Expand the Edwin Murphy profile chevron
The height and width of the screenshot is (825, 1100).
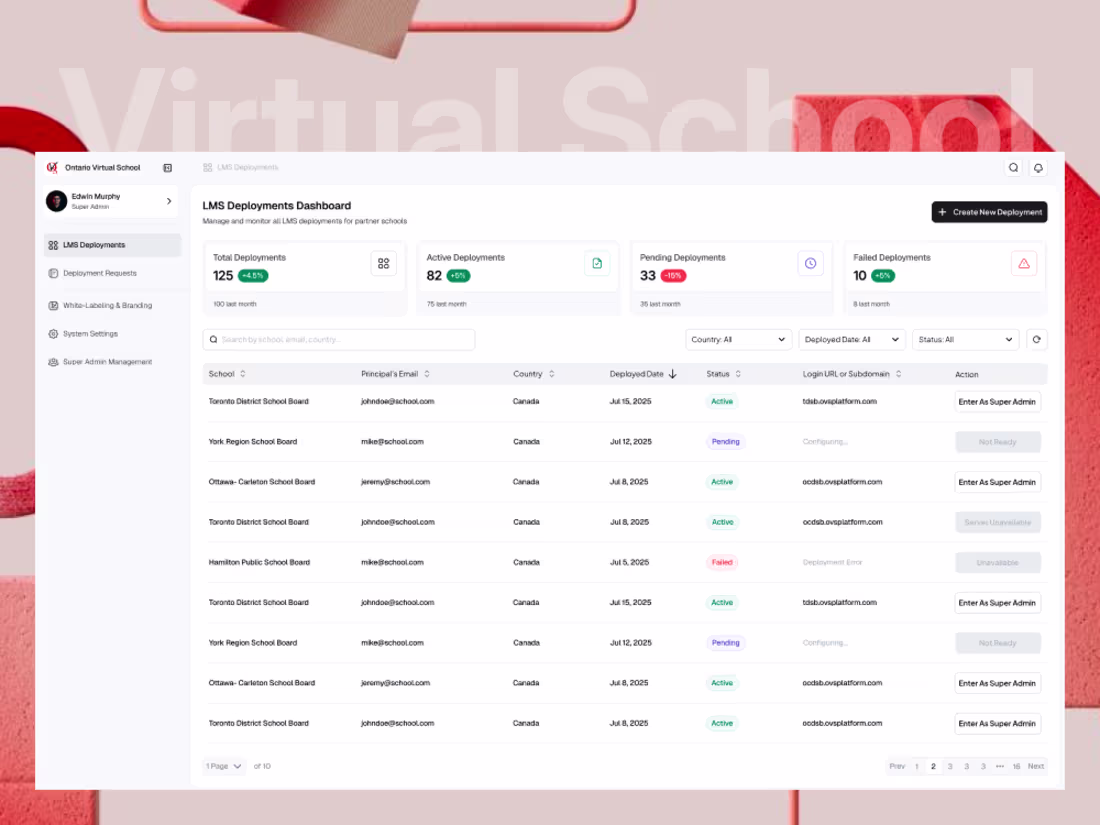[169, 201]
